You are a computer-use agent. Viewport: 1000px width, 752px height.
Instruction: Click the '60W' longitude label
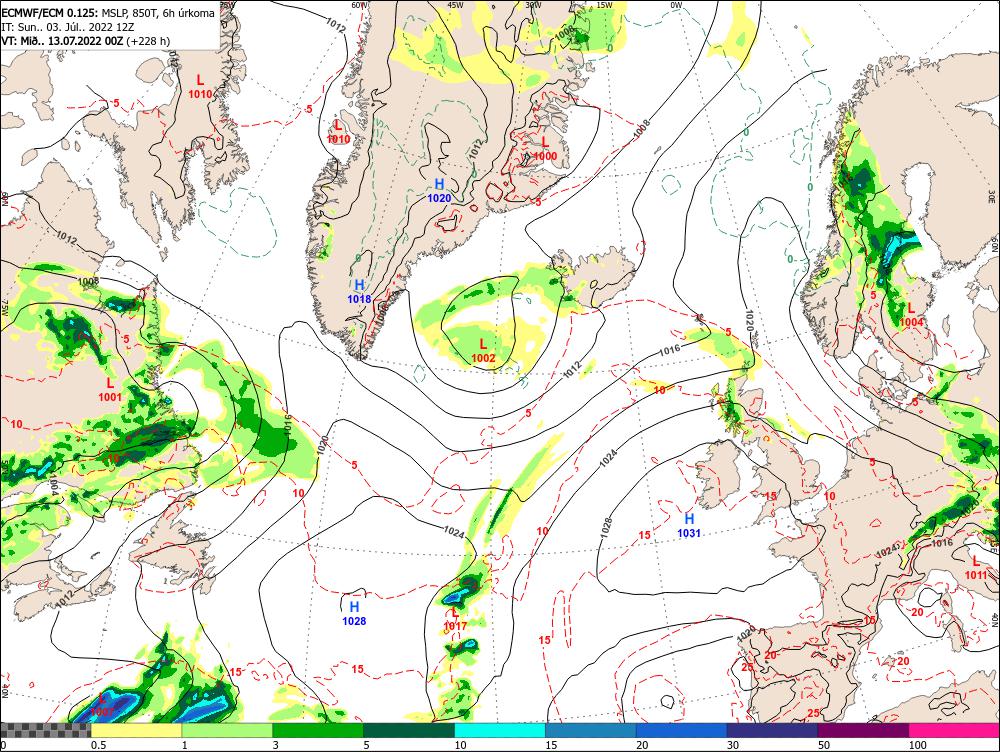pos(360,5)
